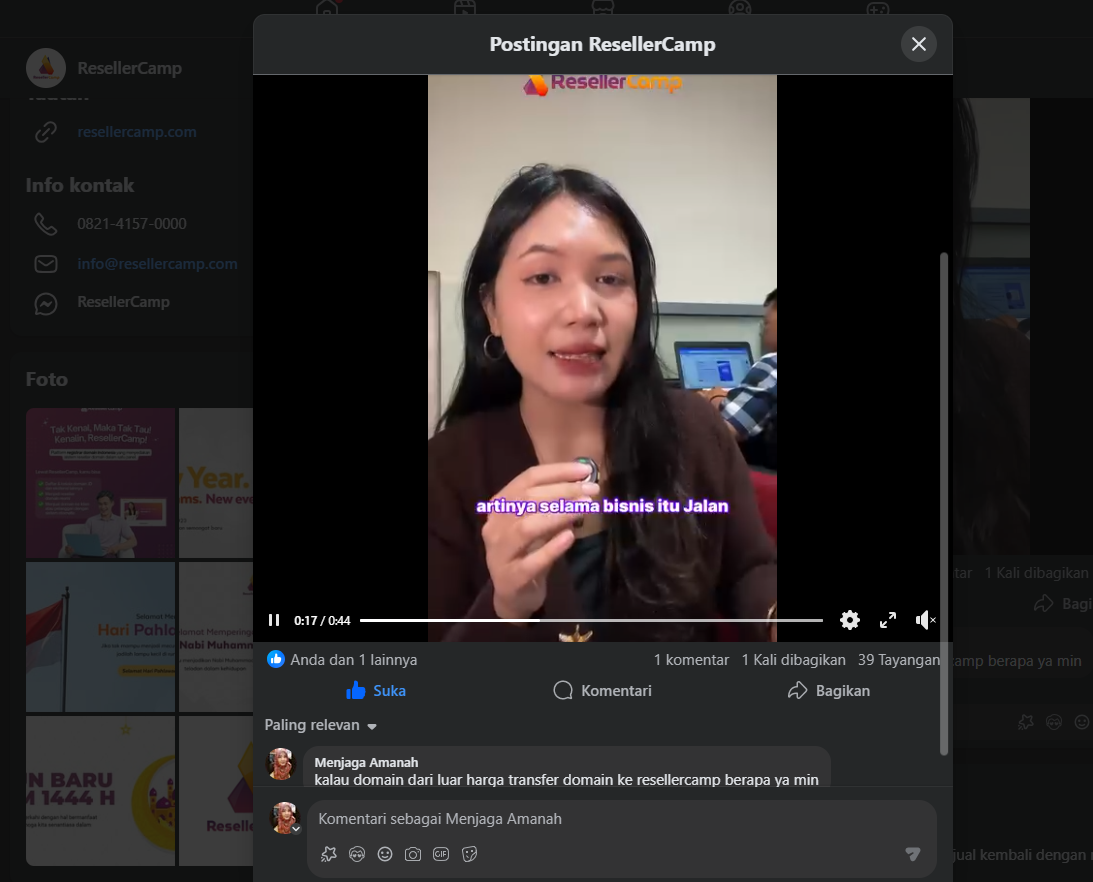Viewport: 1093px width, 882px height.
Task: Seek on the video progress bar
Action: (590, 620)
